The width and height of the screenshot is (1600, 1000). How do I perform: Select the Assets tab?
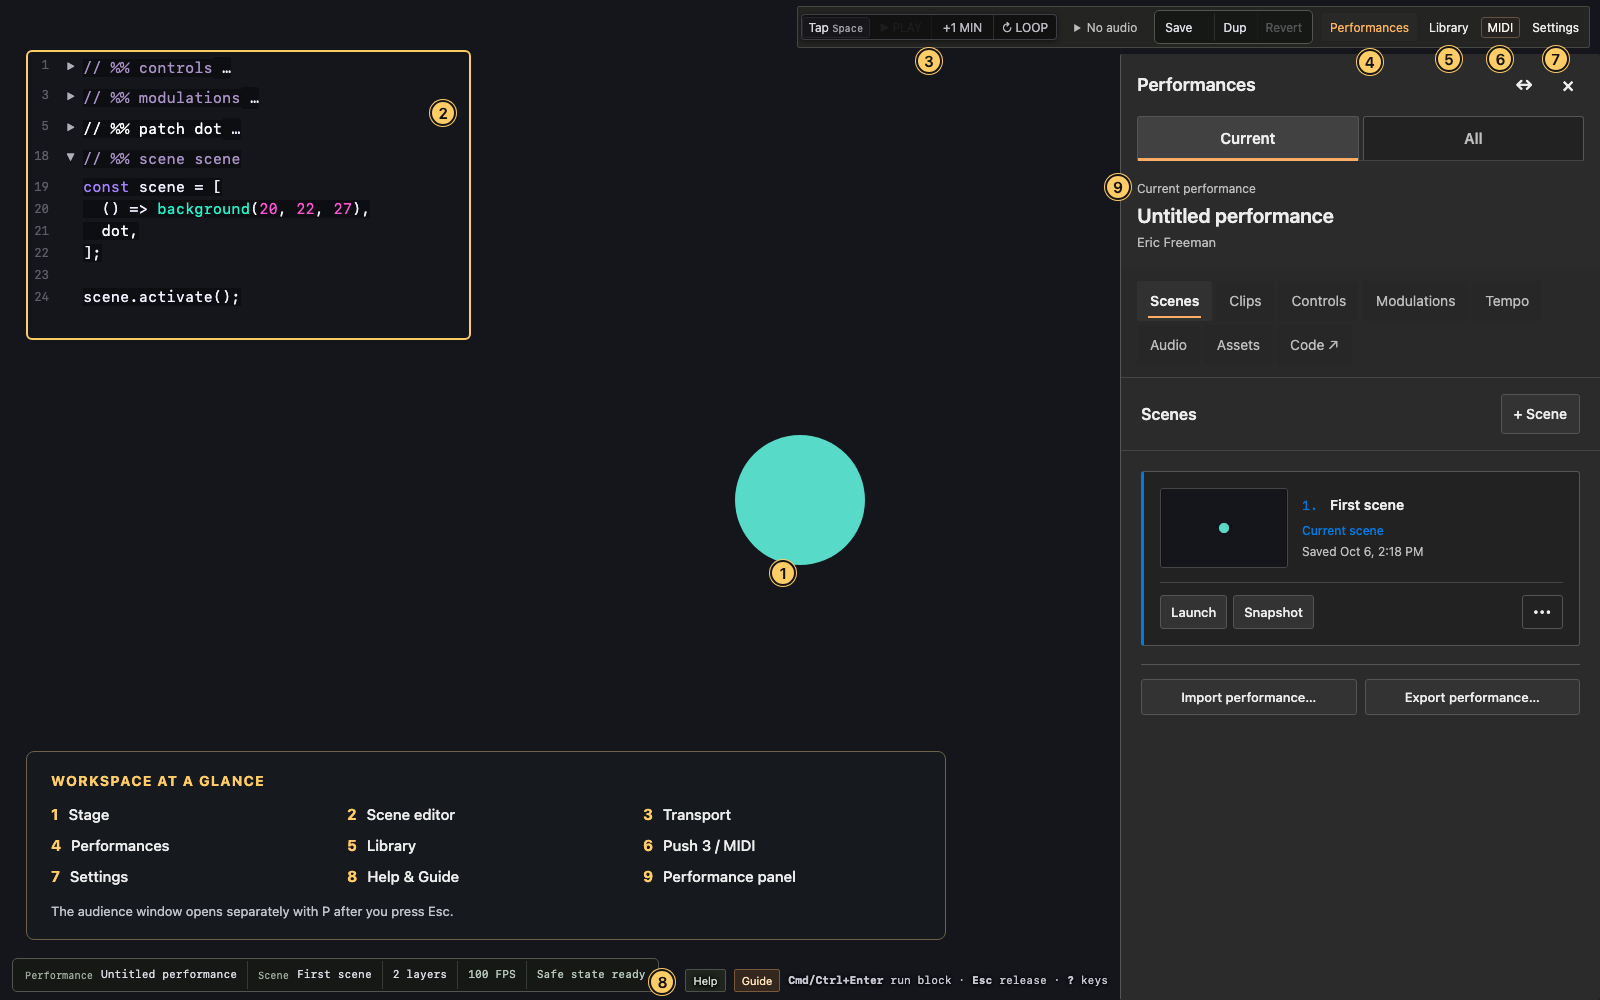click(1238, 345)
